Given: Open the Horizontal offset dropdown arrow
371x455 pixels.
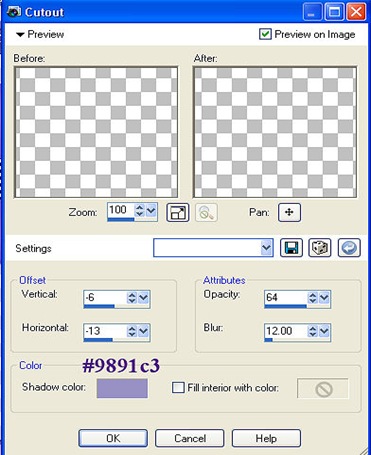Looking at the screenshot, I should coord(144,331).
